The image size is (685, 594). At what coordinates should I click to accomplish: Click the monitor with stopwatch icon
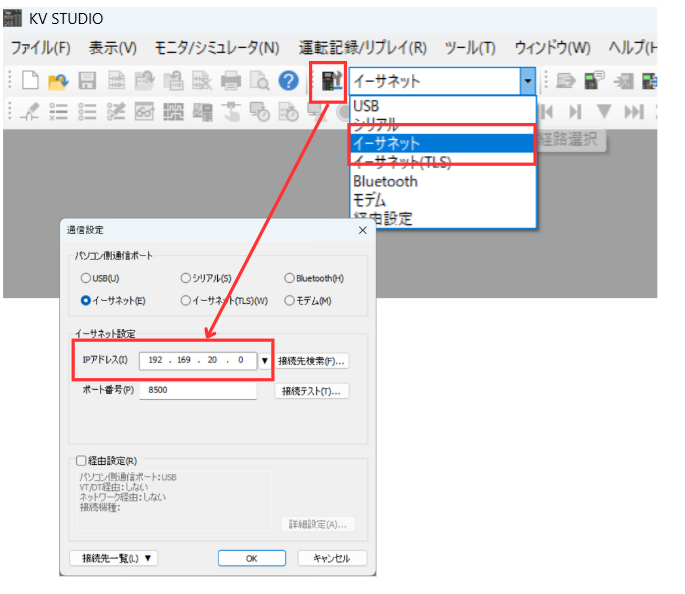(259, 112)
